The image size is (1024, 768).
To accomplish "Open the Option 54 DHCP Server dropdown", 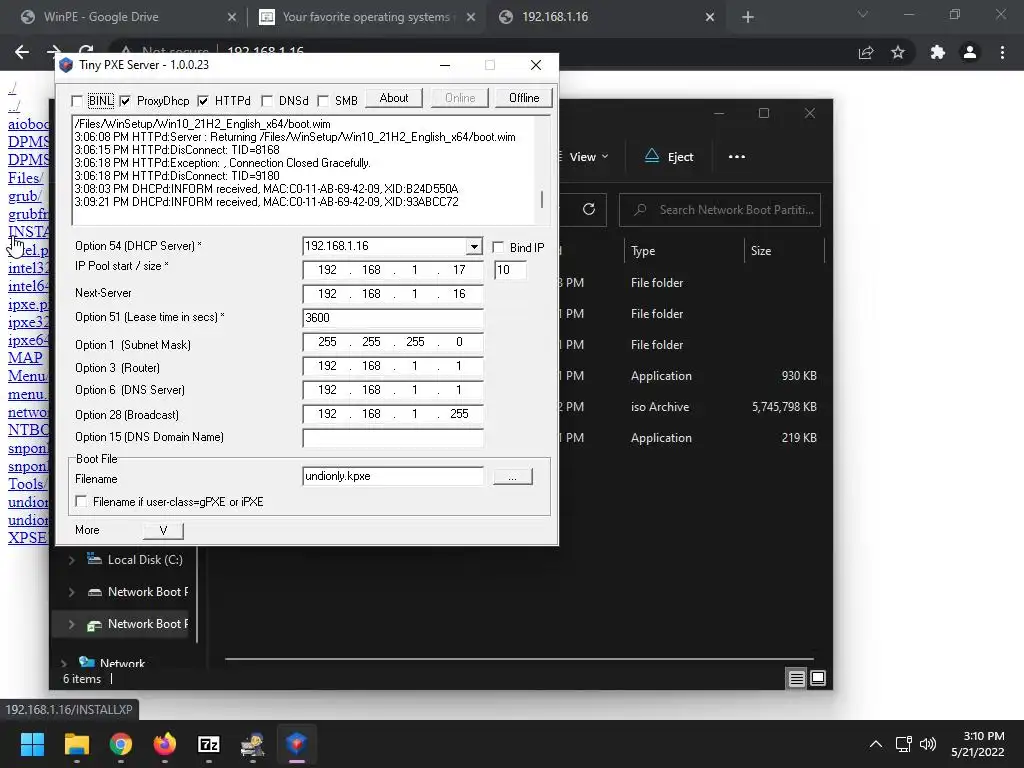I will coord(474,246).
